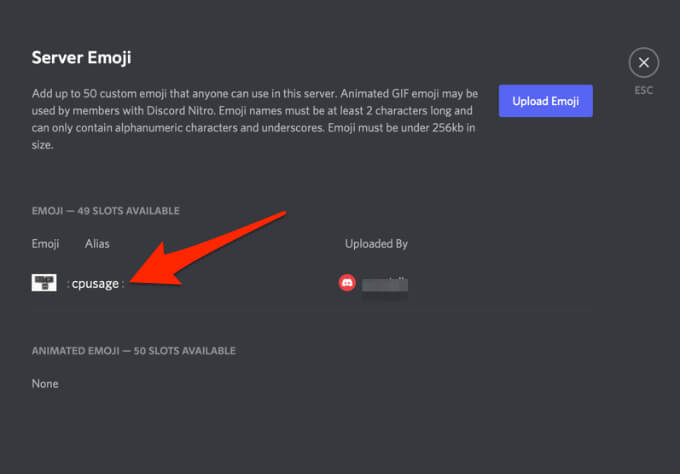Screen dimensions: 680x474
Task: Click the uploader's red Discord avatar
Action: (347, 284)
